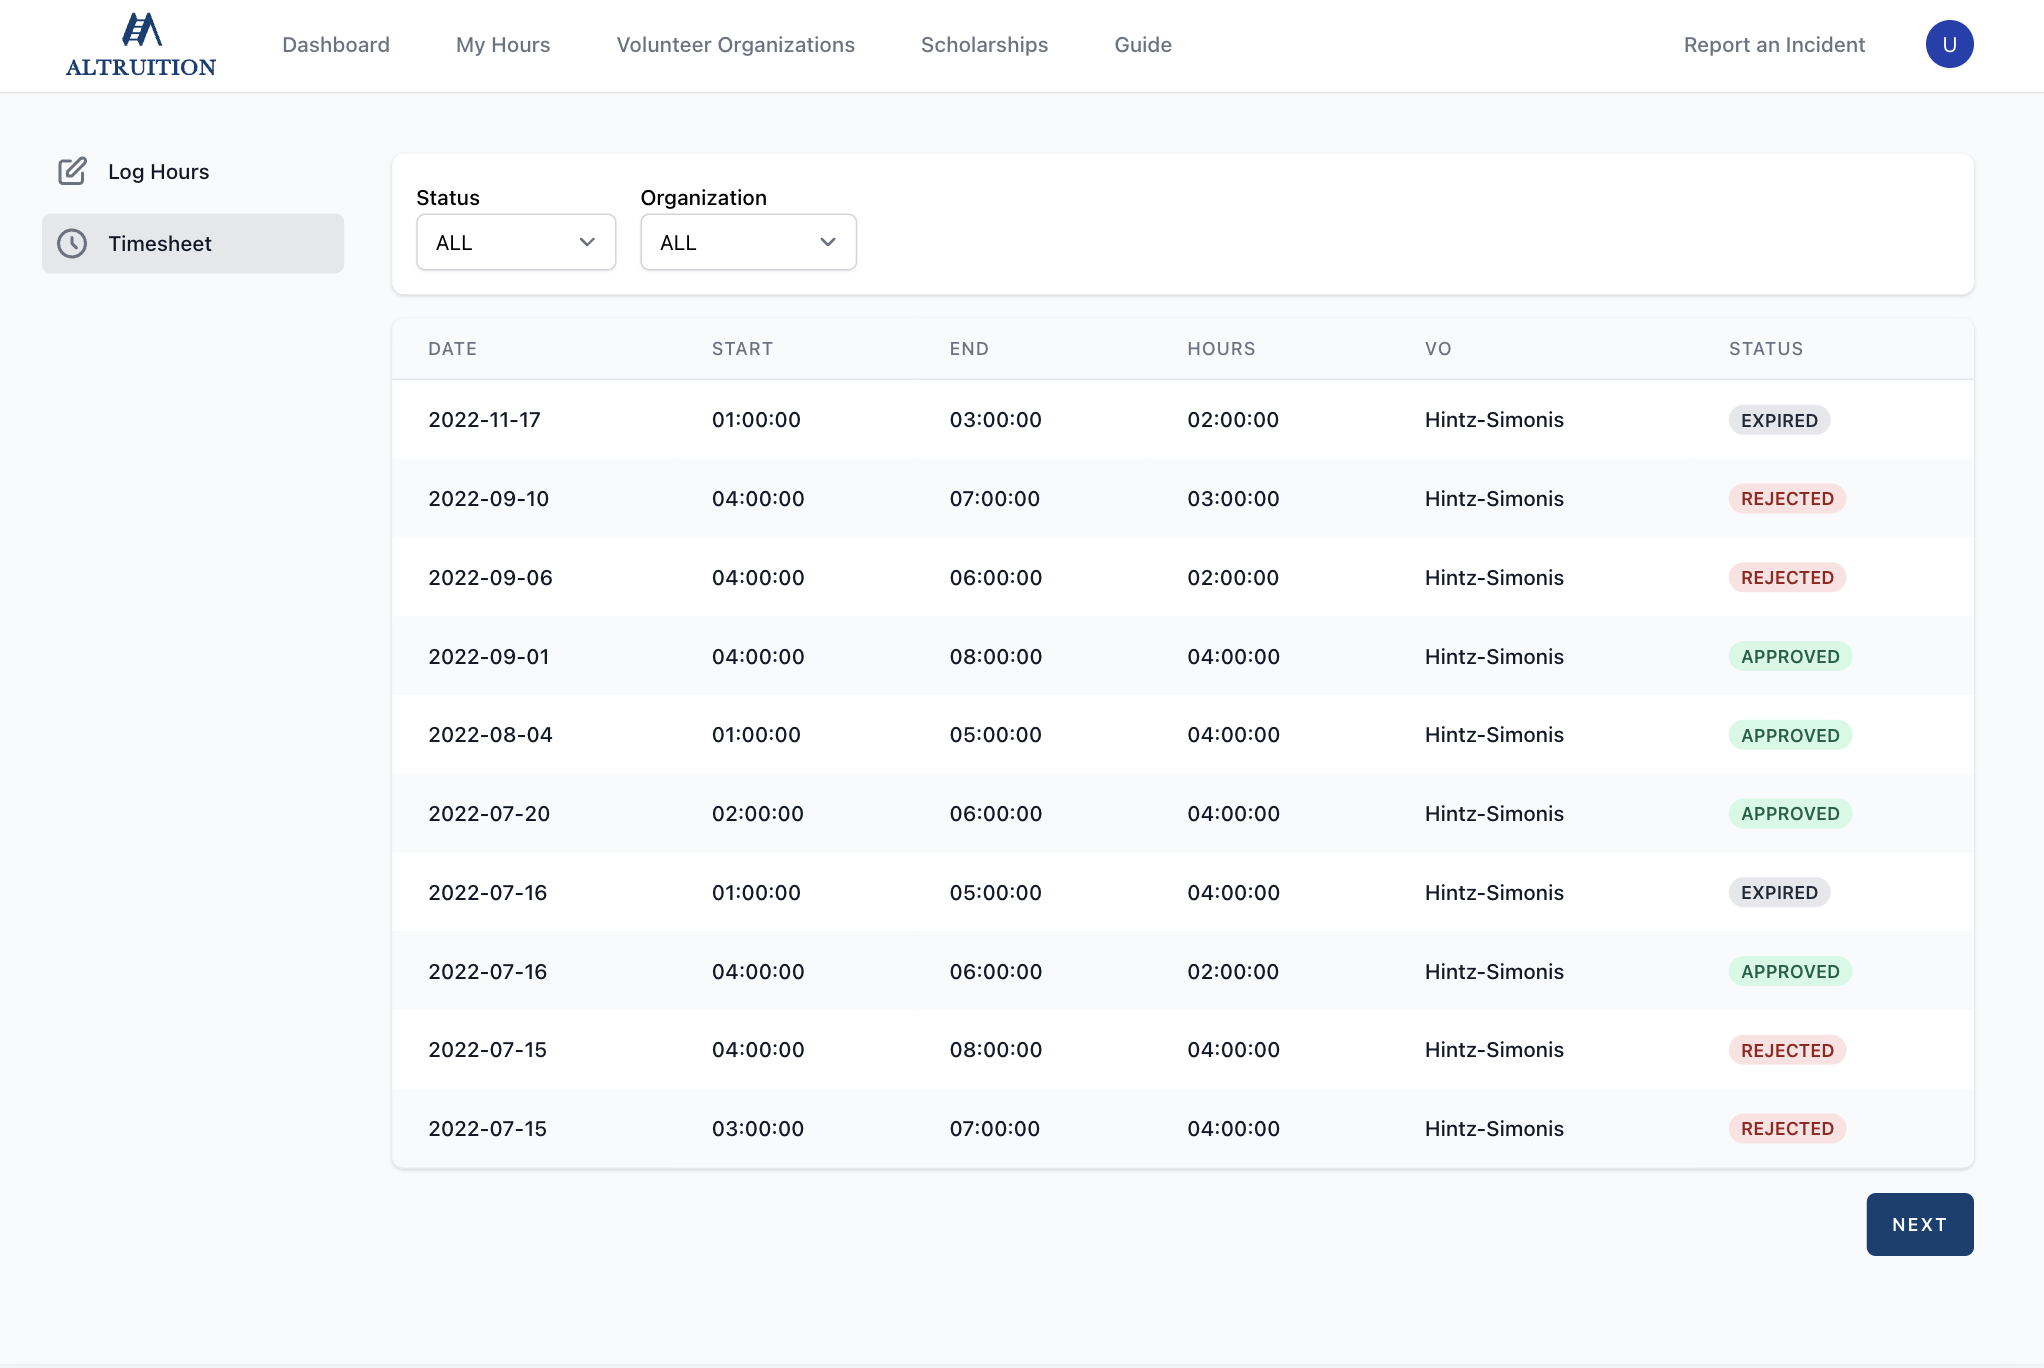The width and height of the screenshot is (2044, 1368).
Task: Click the Altruition logo
Action: pos(141,45)
